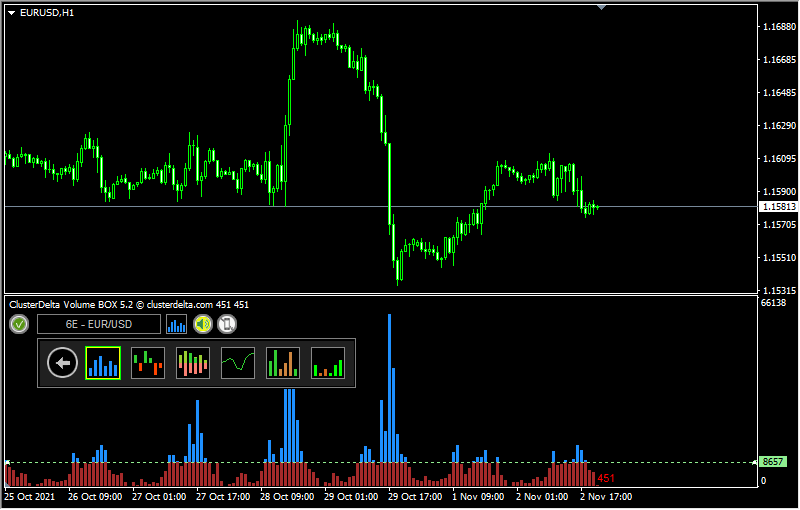
Task: Click the 6E - EUR/USD instrument field
Action: click(99, 324)
